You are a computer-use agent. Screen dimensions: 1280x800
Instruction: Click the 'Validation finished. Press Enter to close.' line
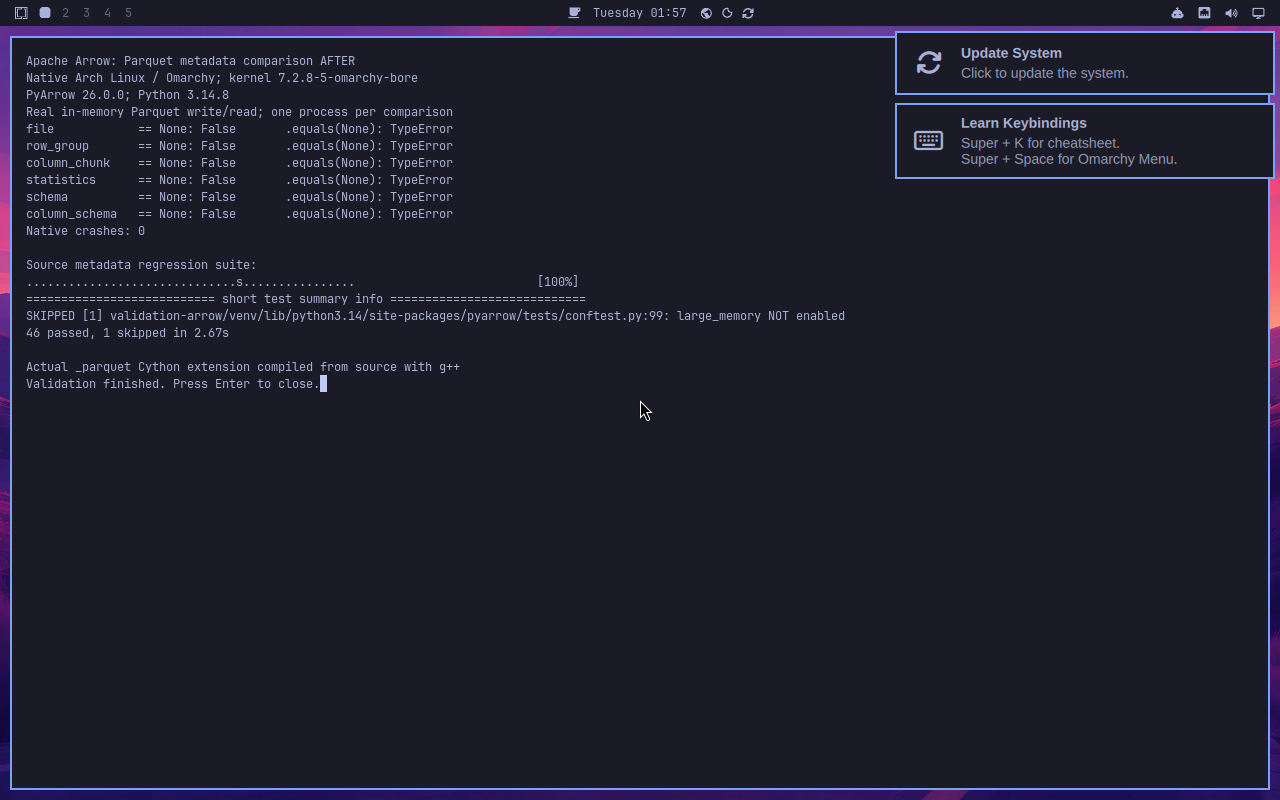click(x=173, y=384)
